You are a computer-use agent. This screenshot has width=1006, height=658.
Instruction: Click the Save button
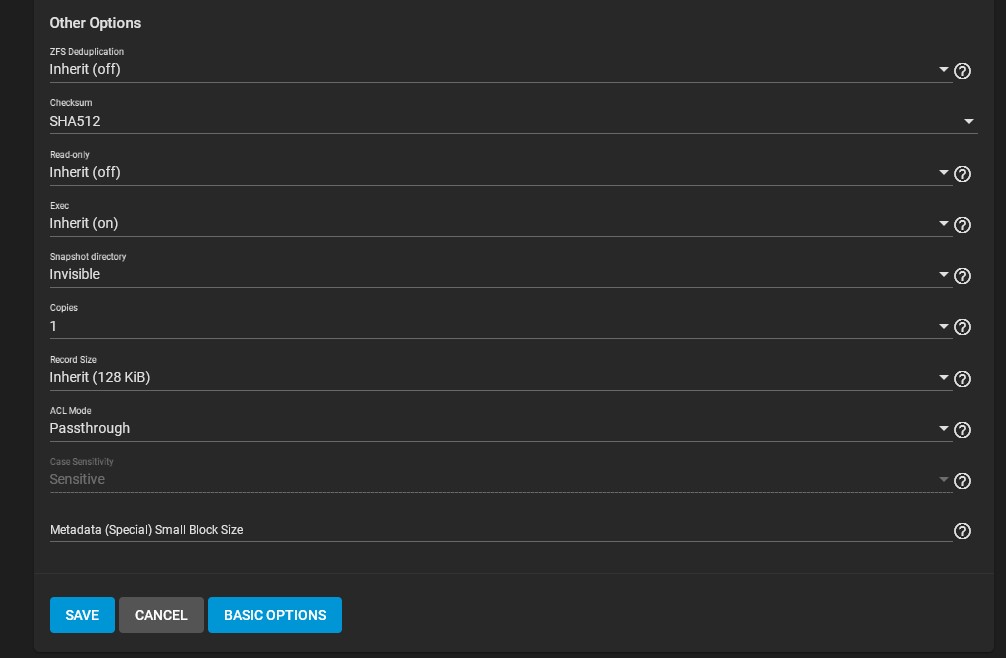click(82, 615)
